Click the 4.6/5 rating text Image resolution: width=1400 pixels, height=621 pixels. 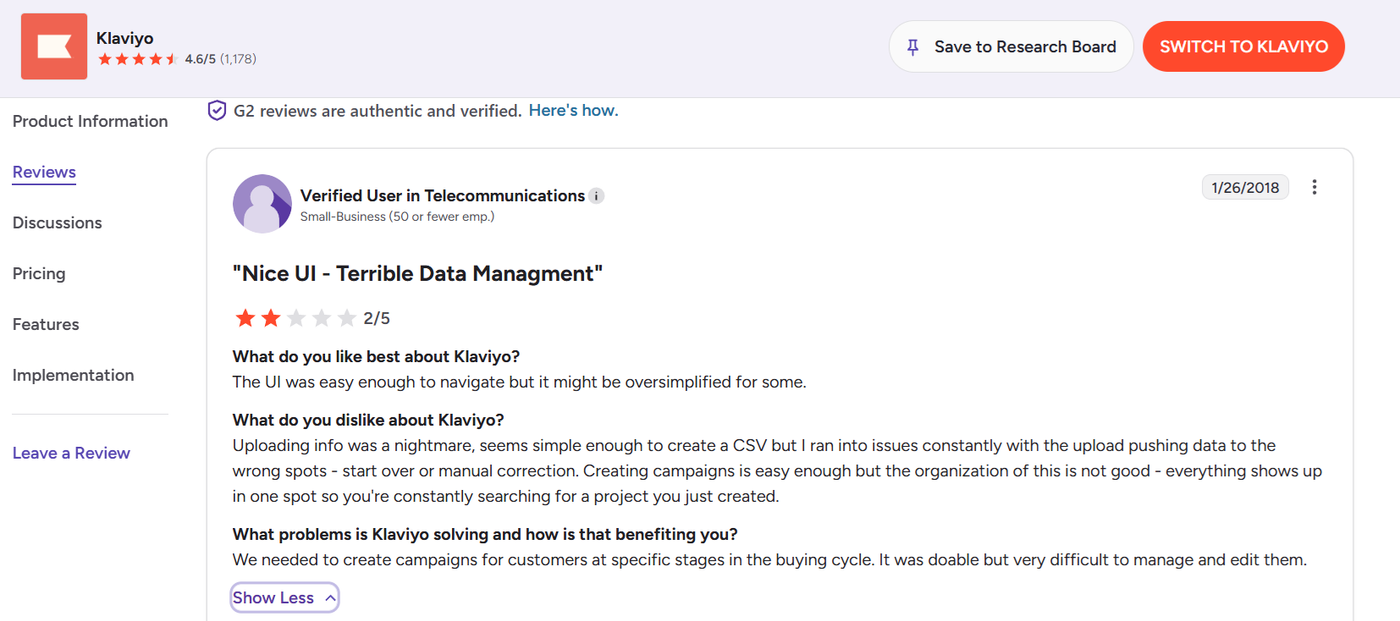point(200,59)
